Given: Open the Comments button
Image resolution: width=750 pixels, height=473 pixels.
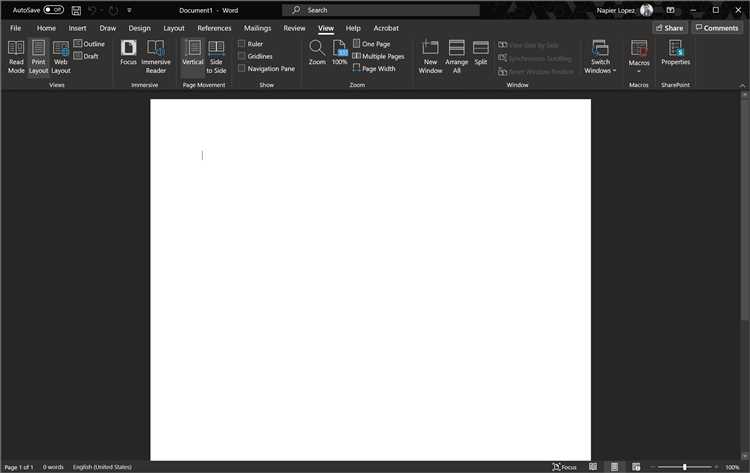Looking at the screenshot, I should coord(717,28).
